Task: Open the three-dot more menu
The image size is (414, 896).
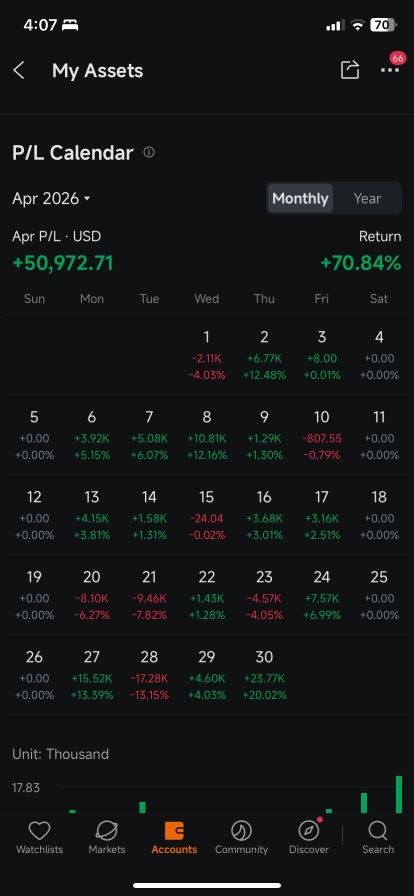Action: [390, 70]
